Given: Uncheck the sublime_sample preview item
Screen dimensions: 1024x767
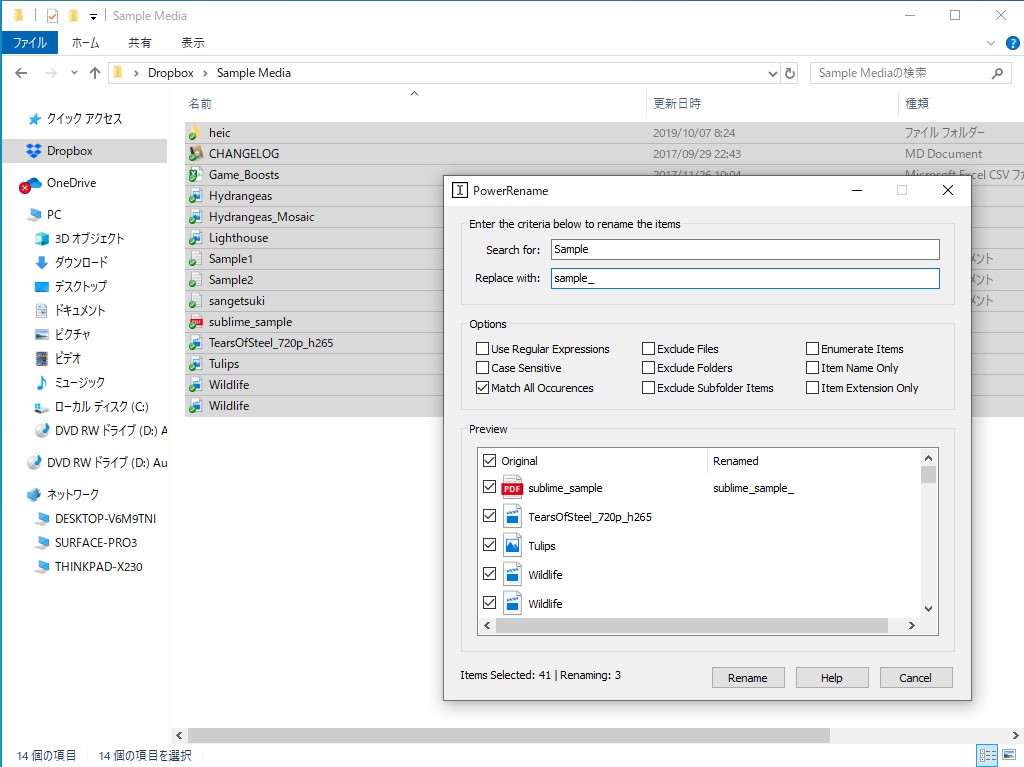Looking at the screenshot, I should click(x=489, y=487).
